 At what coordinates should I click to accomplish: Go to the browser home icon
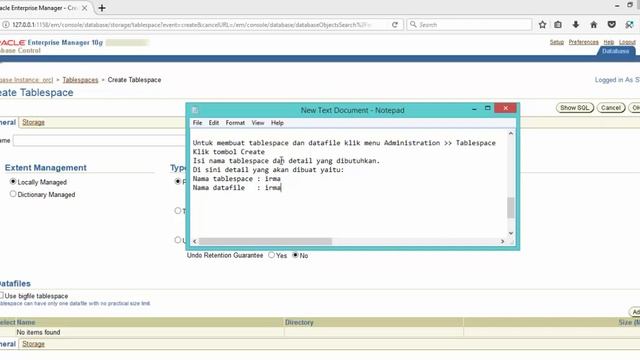tap(593, 25)
